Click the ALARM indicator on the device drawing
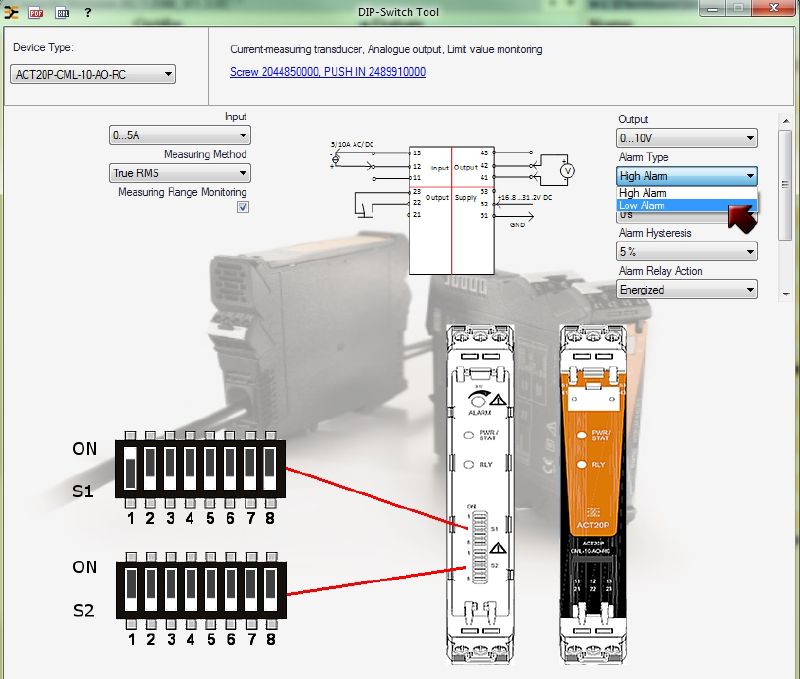The width and height of the screenshot is (800, 679). tap(481, 405)
